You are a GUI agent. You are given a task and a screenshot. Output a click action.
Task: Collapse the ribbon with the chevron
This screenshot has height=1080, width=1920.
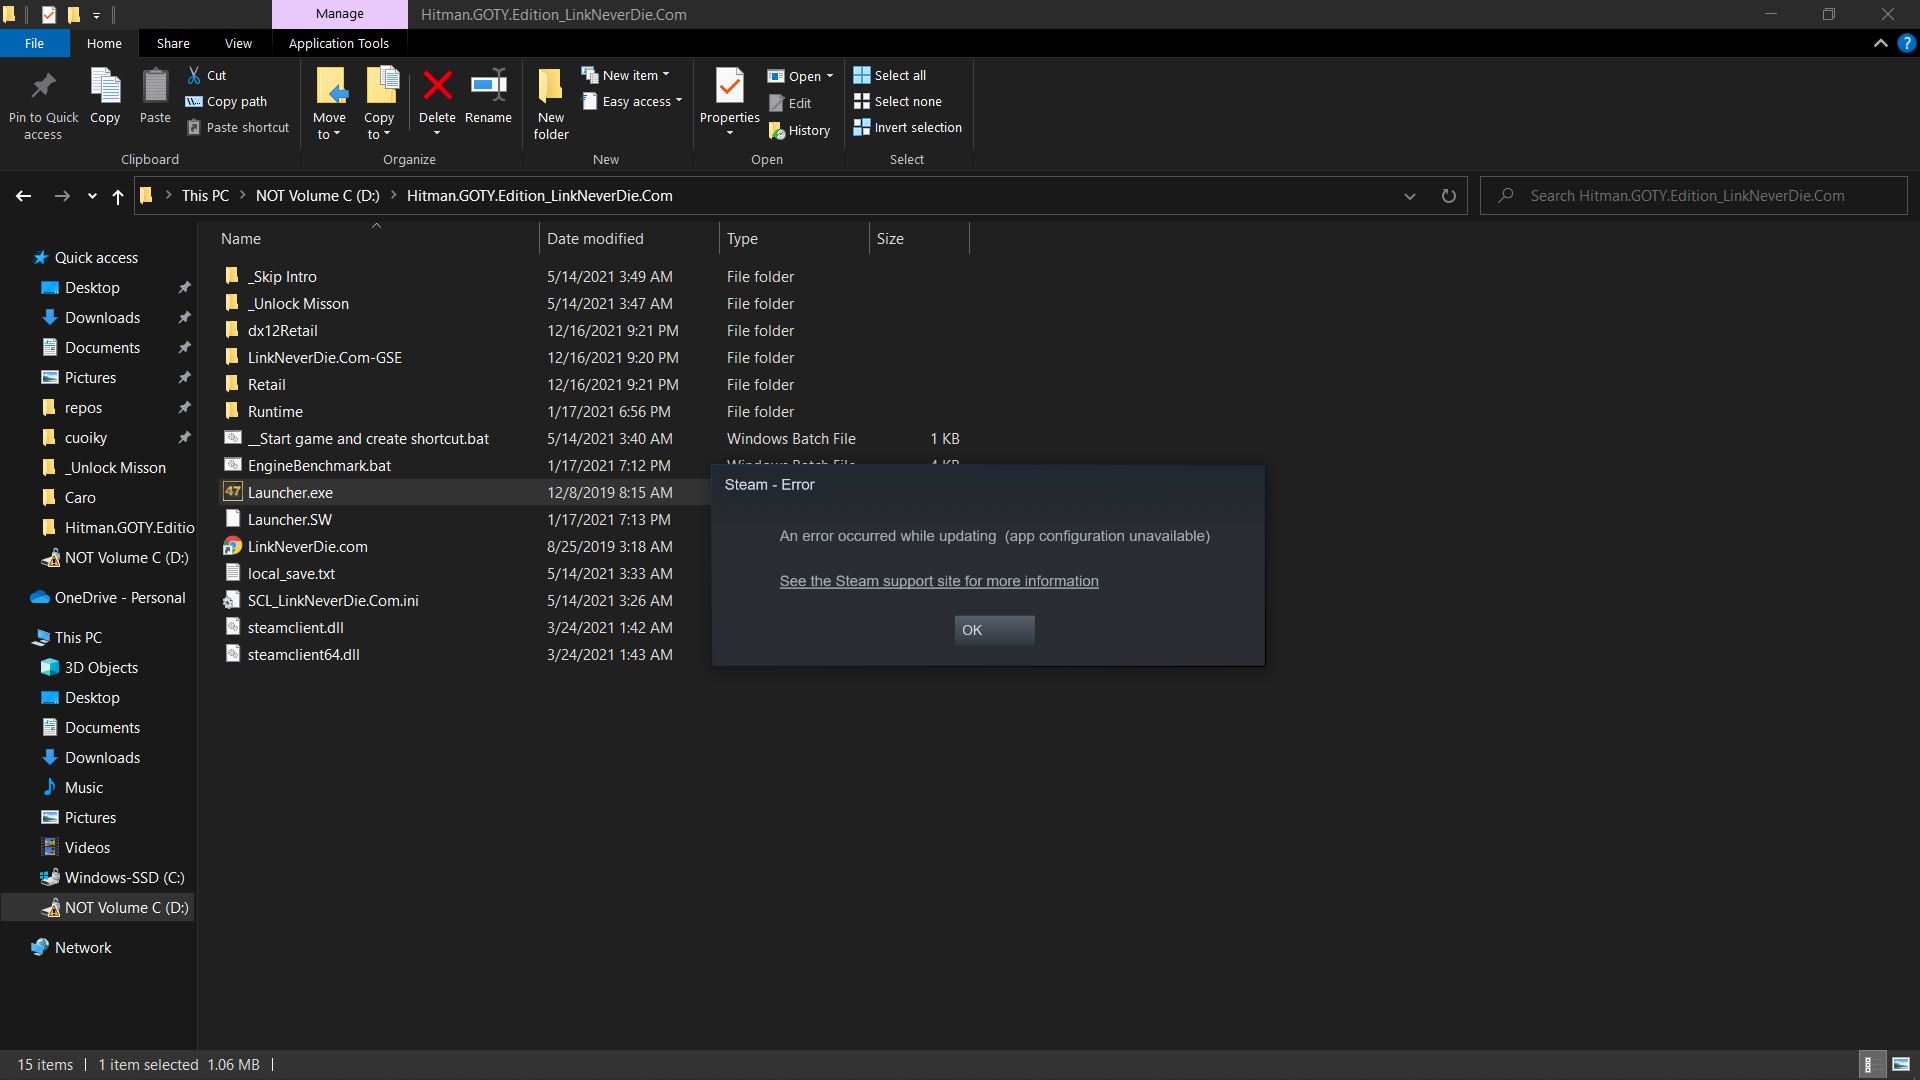point(1880,43)
